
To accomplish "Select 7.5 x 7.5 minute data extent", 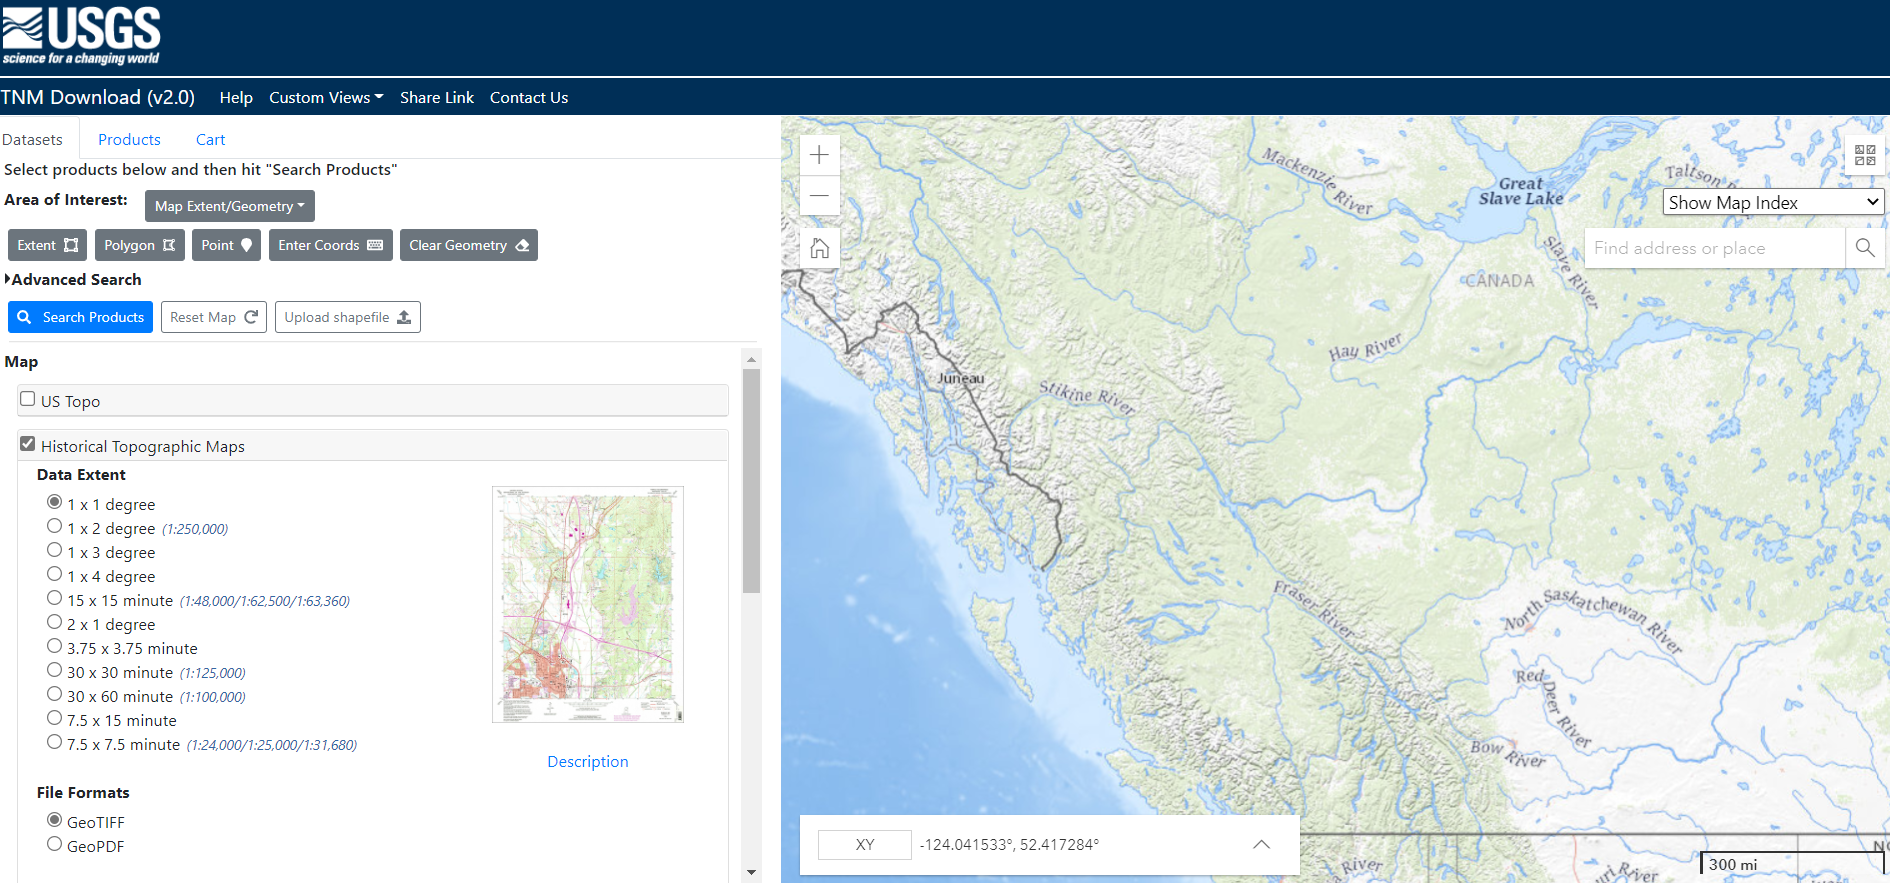I will (x=55, y=742).
